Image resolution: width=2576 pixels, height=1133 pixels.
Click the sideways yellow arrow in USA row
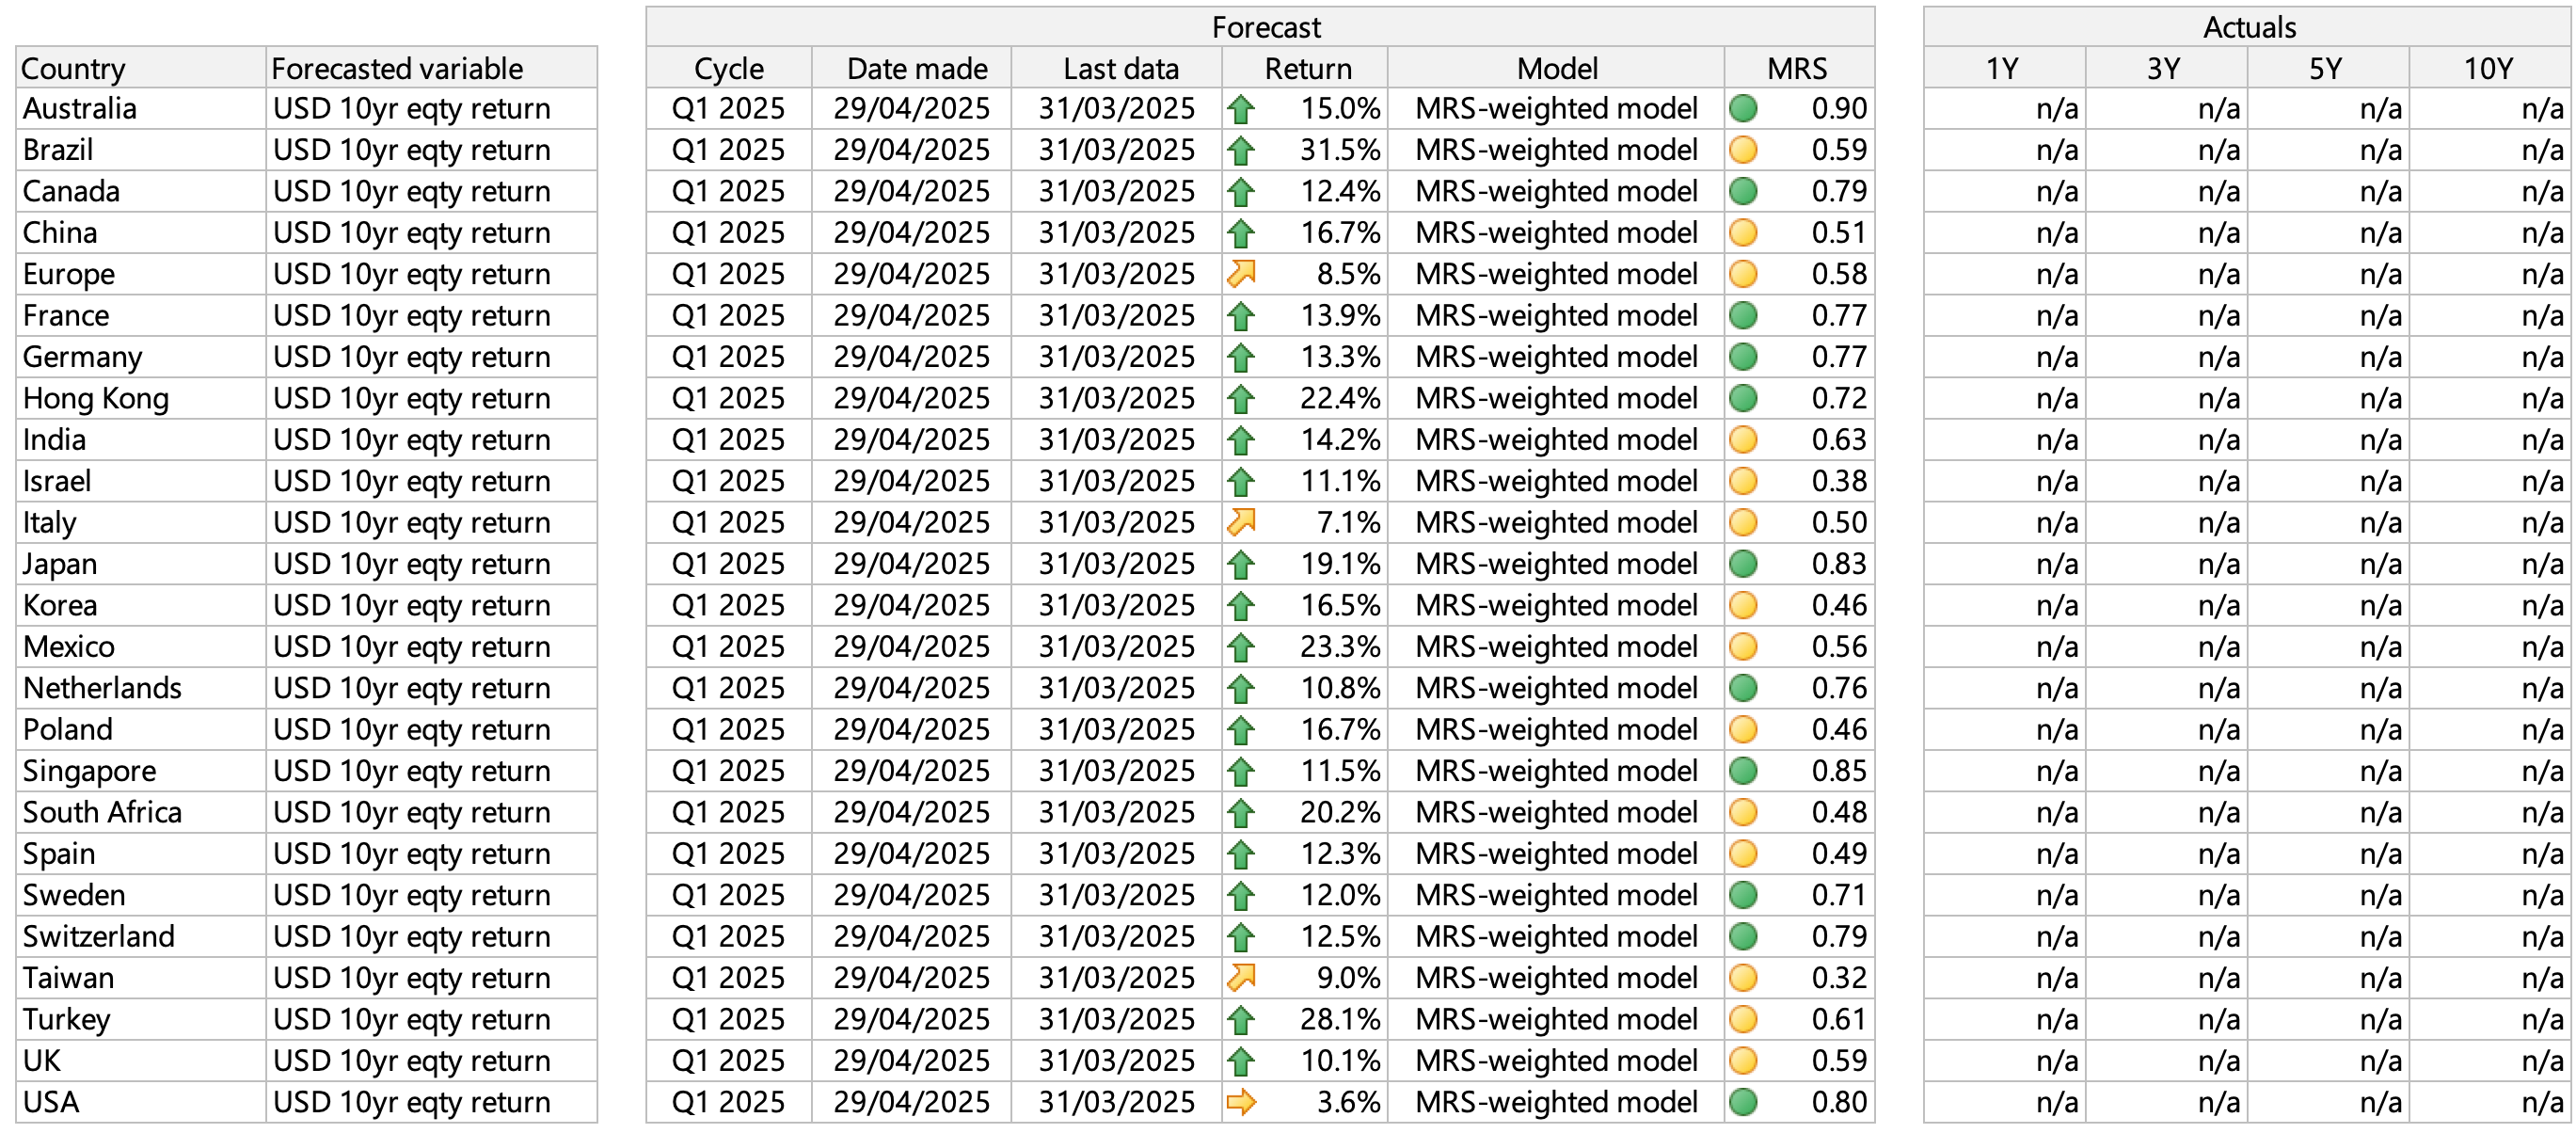coord(1241,1102)
